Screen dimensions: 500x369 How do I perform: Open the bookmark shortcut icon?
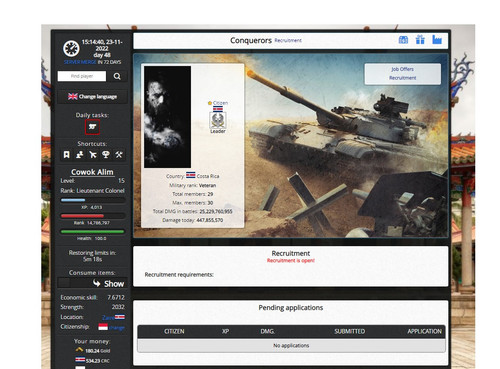coord(67,155)
